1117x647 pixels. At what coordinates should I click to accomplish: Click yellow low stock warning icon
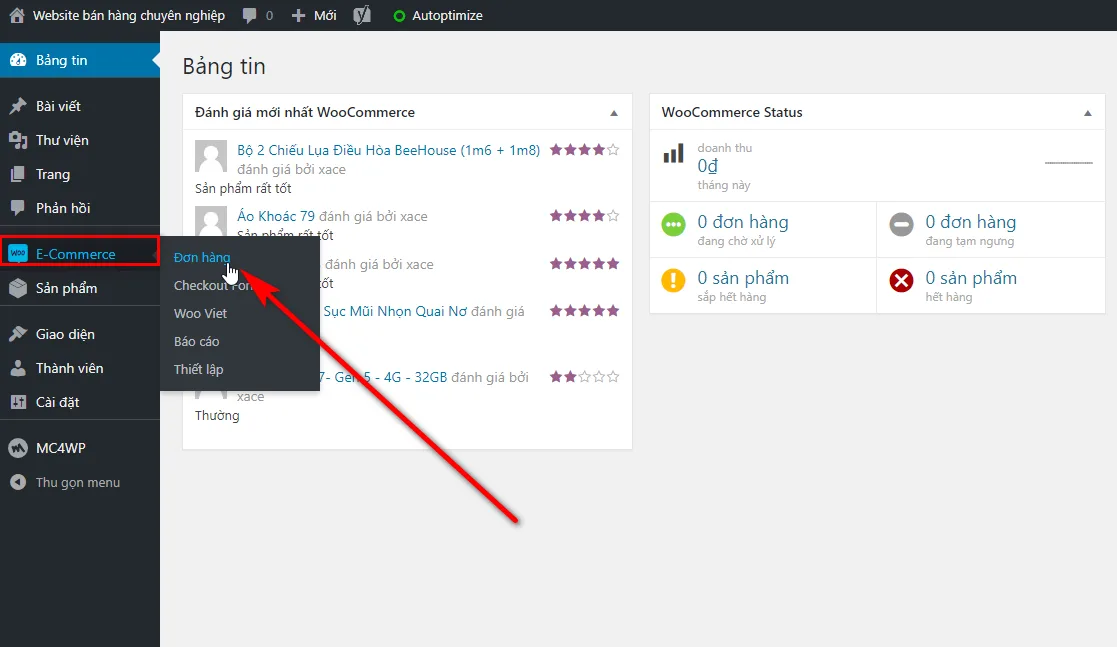tap(673, 280)
